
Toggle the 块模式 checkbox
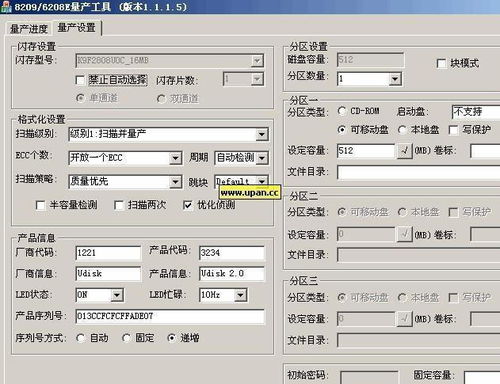441,63
